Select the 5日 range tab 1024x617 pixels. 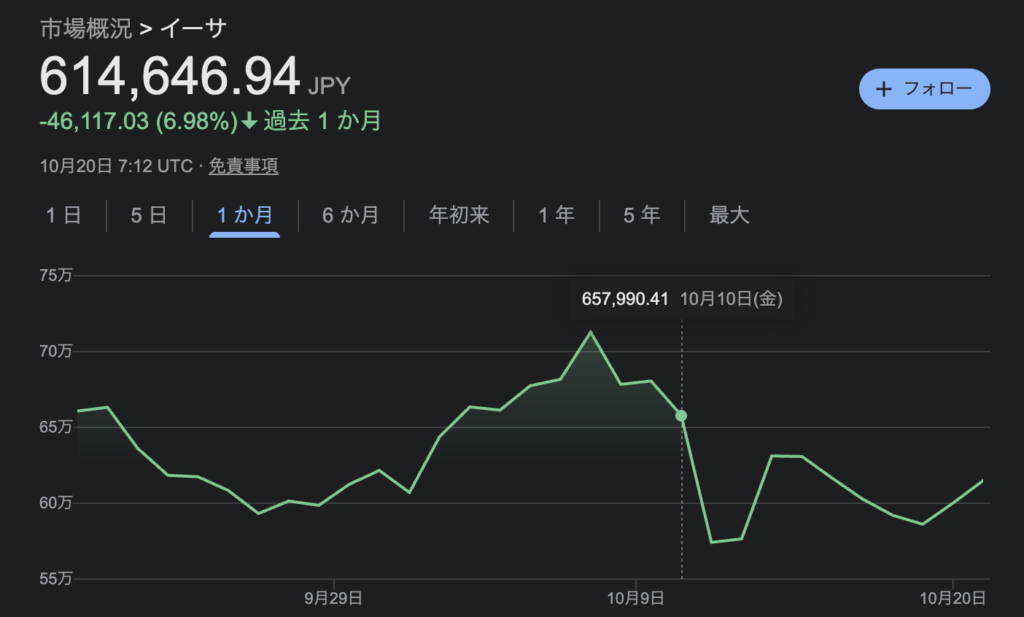(x=148, y=215)
